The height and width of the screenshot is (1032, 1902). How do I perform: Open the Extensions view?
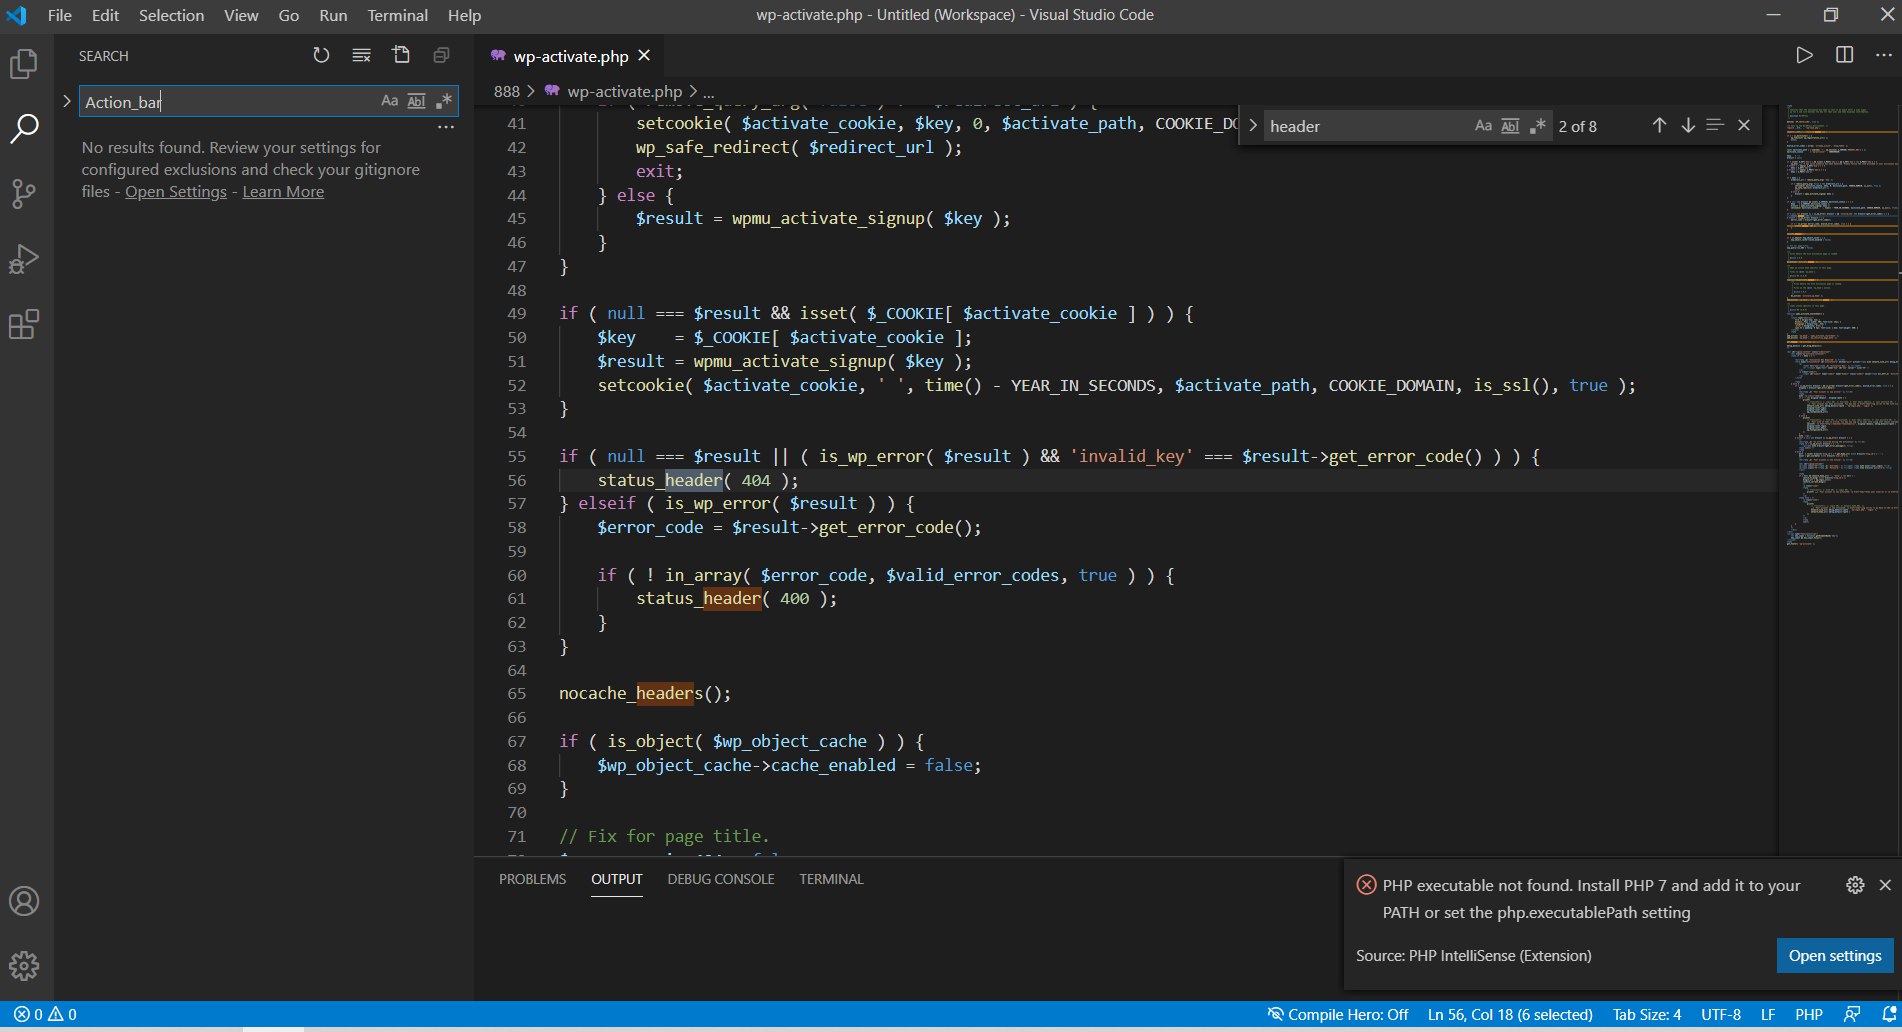click(24, 324)
